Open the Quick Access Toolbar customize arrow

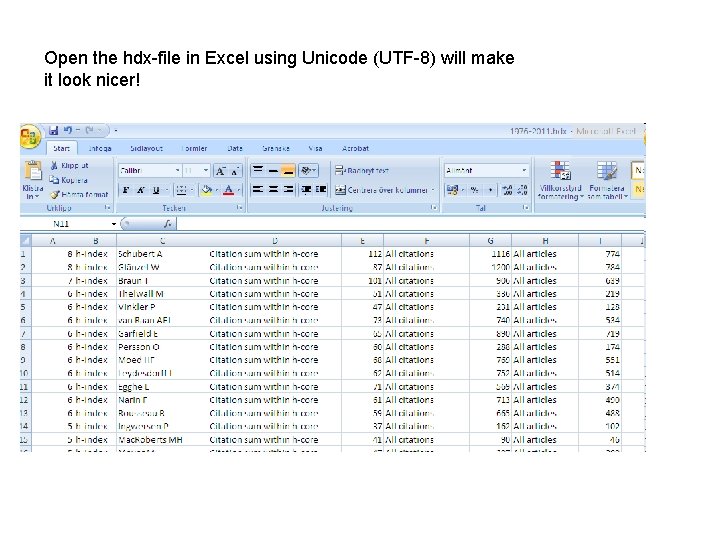116,131
